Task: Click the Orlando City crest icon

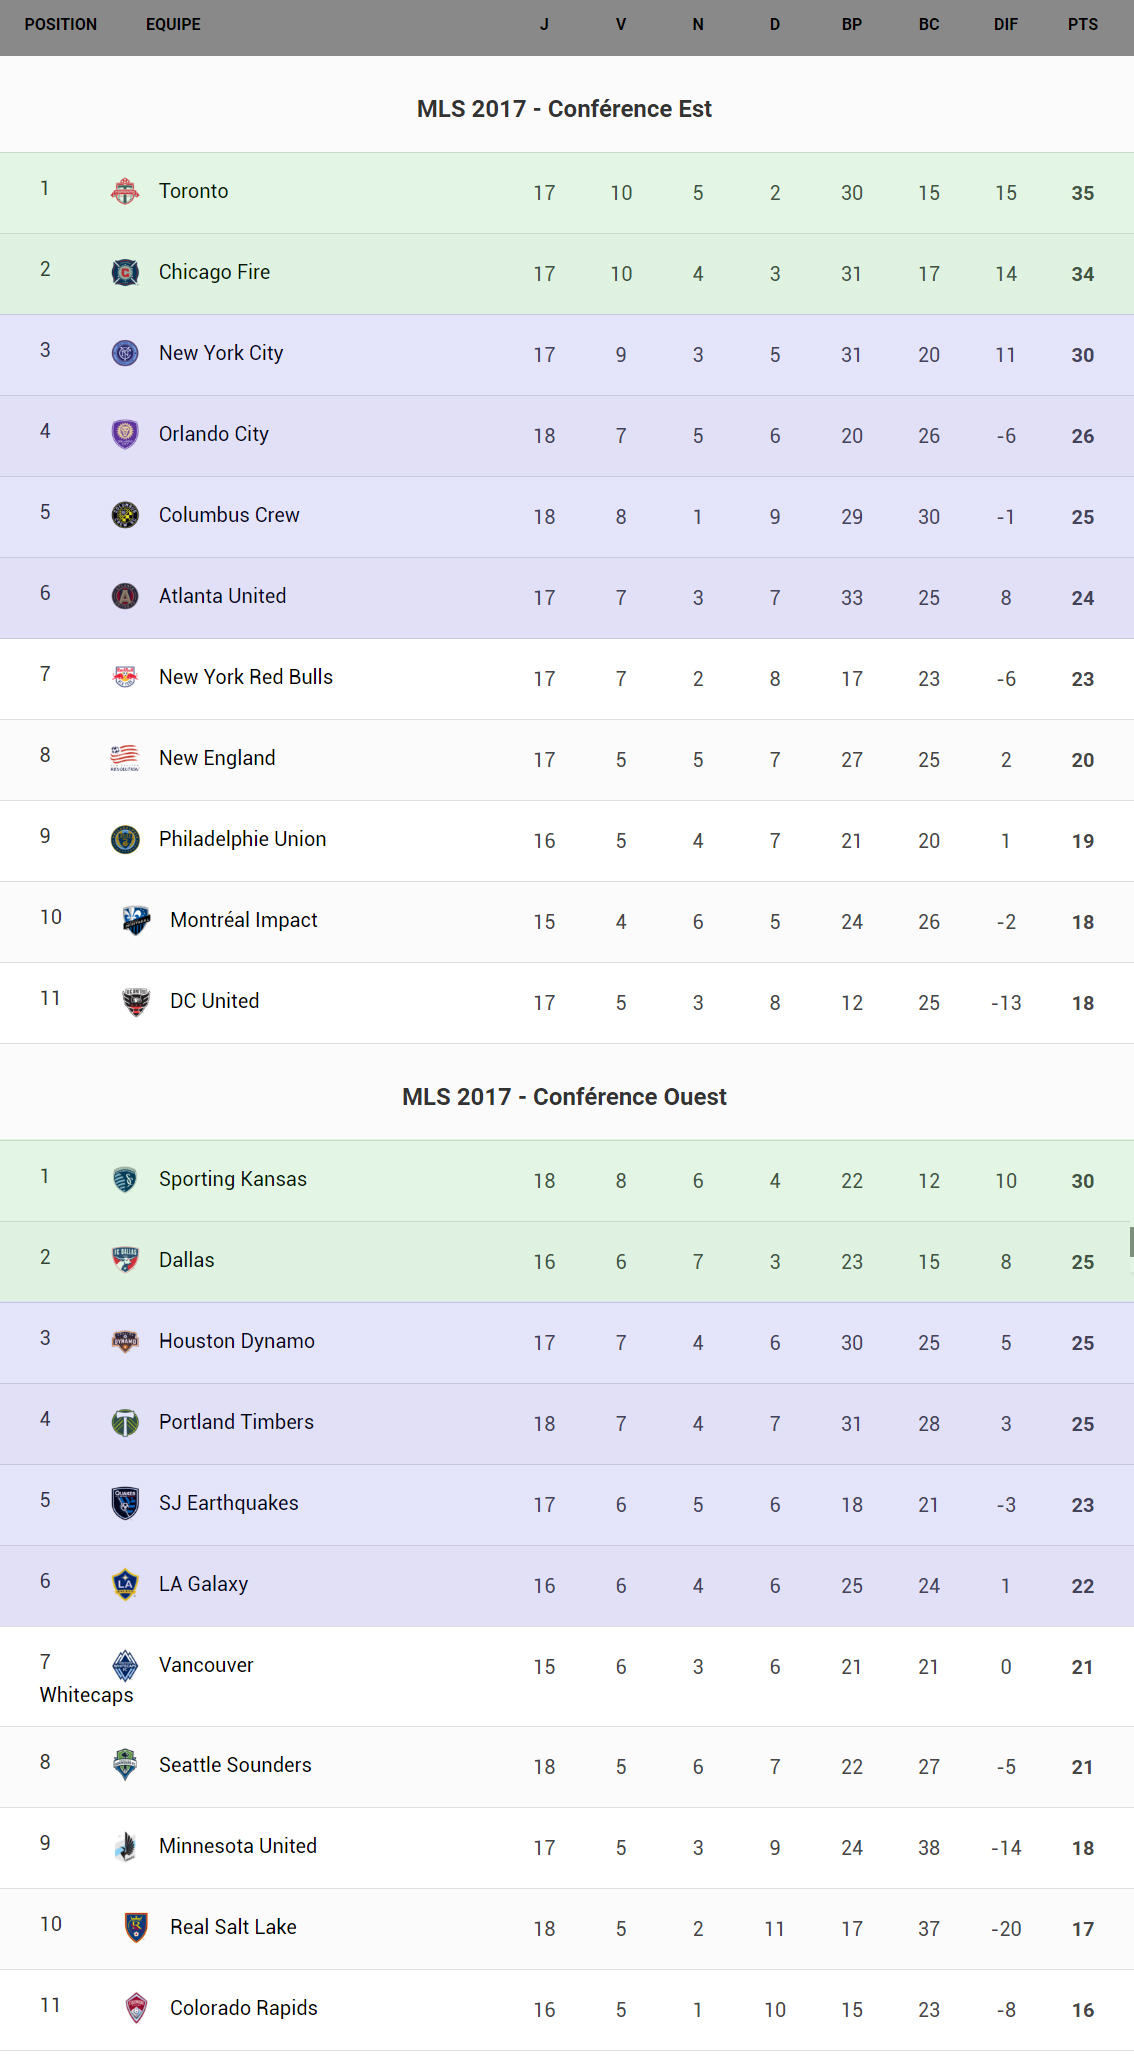Action: coord(125,434)
